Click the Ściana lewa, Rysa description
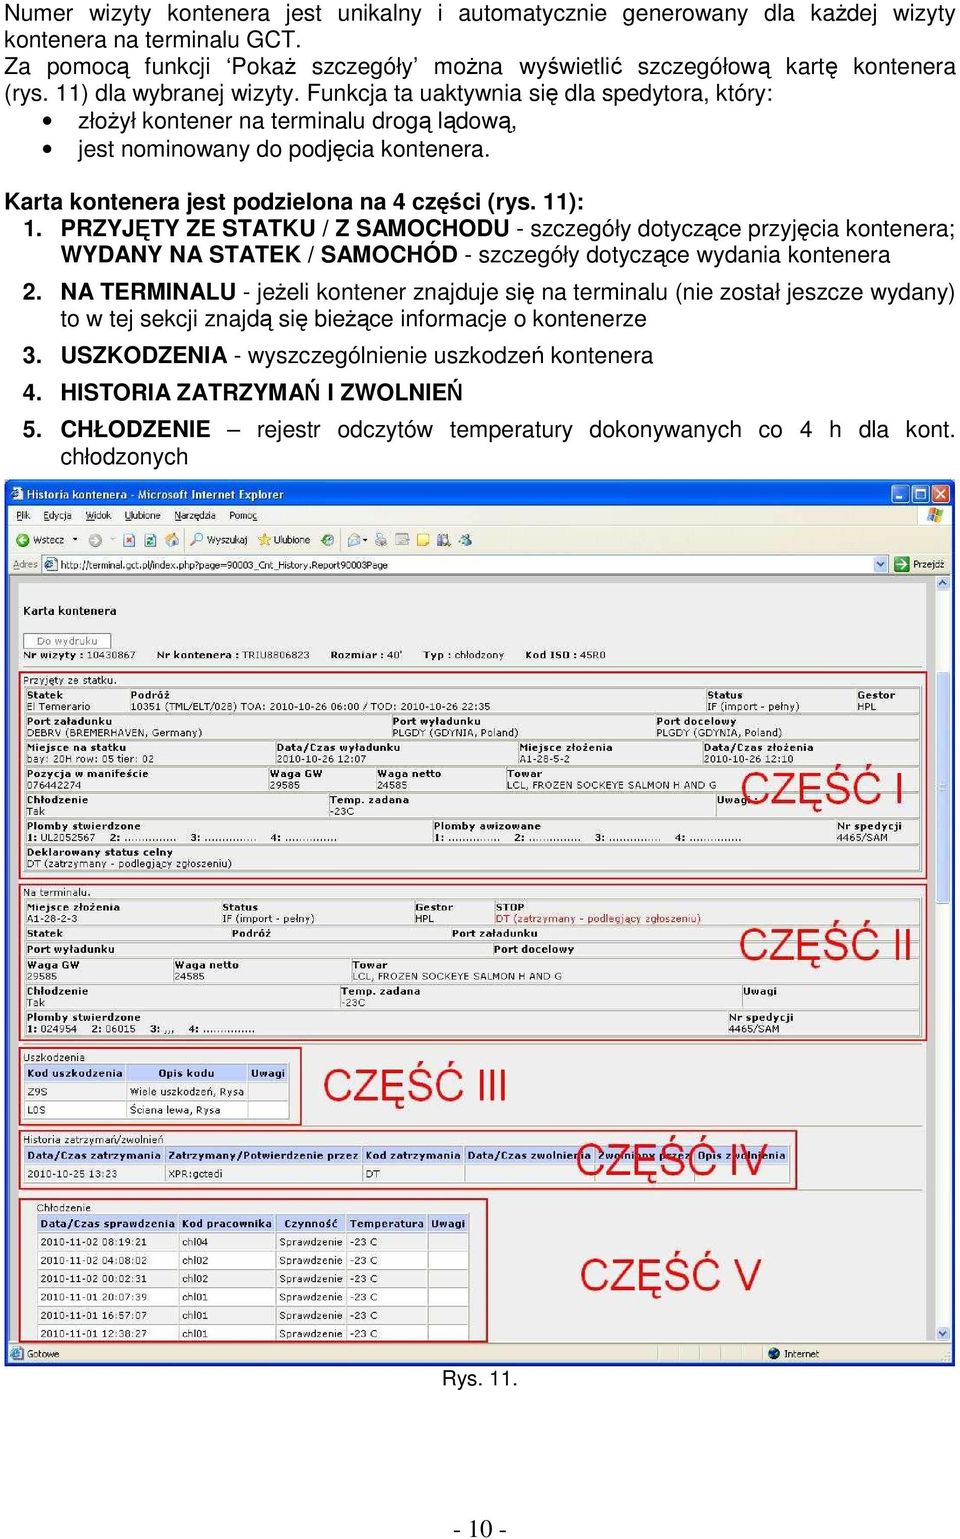The image size is (960, 1539). point(175,1109)
